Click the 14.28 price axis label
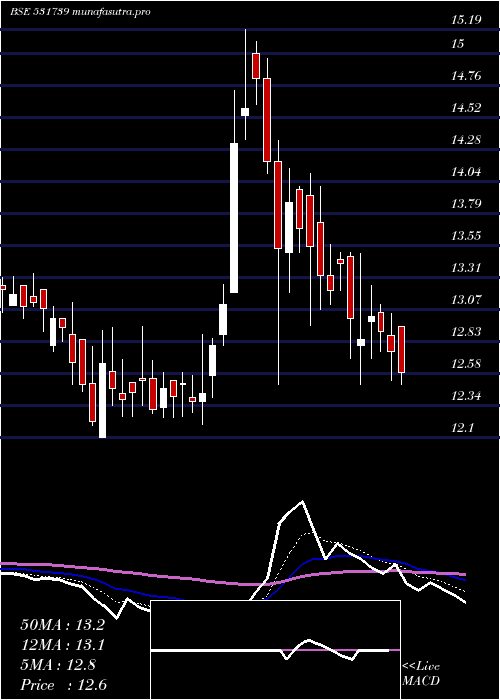This screenshot has height=700, width=500. pyautogui.click(x=466, y=140)
